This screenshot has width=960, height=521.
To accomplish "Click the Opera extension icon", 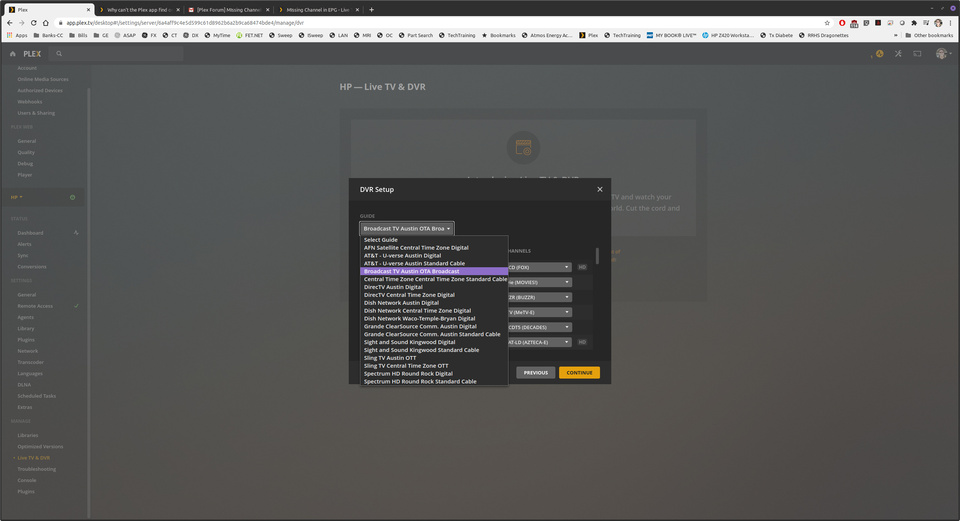I will [x=842, y=23].
